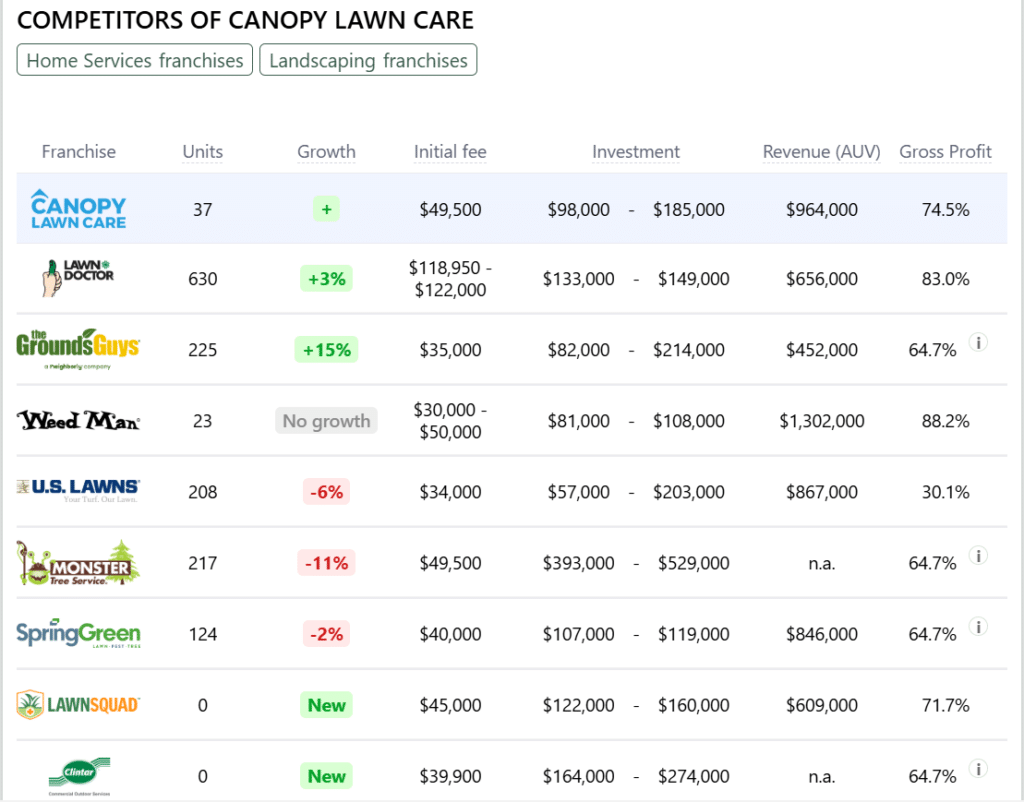Click the Units column header
The height and width of the screenshot is (802, 1024).
[202, 152]
